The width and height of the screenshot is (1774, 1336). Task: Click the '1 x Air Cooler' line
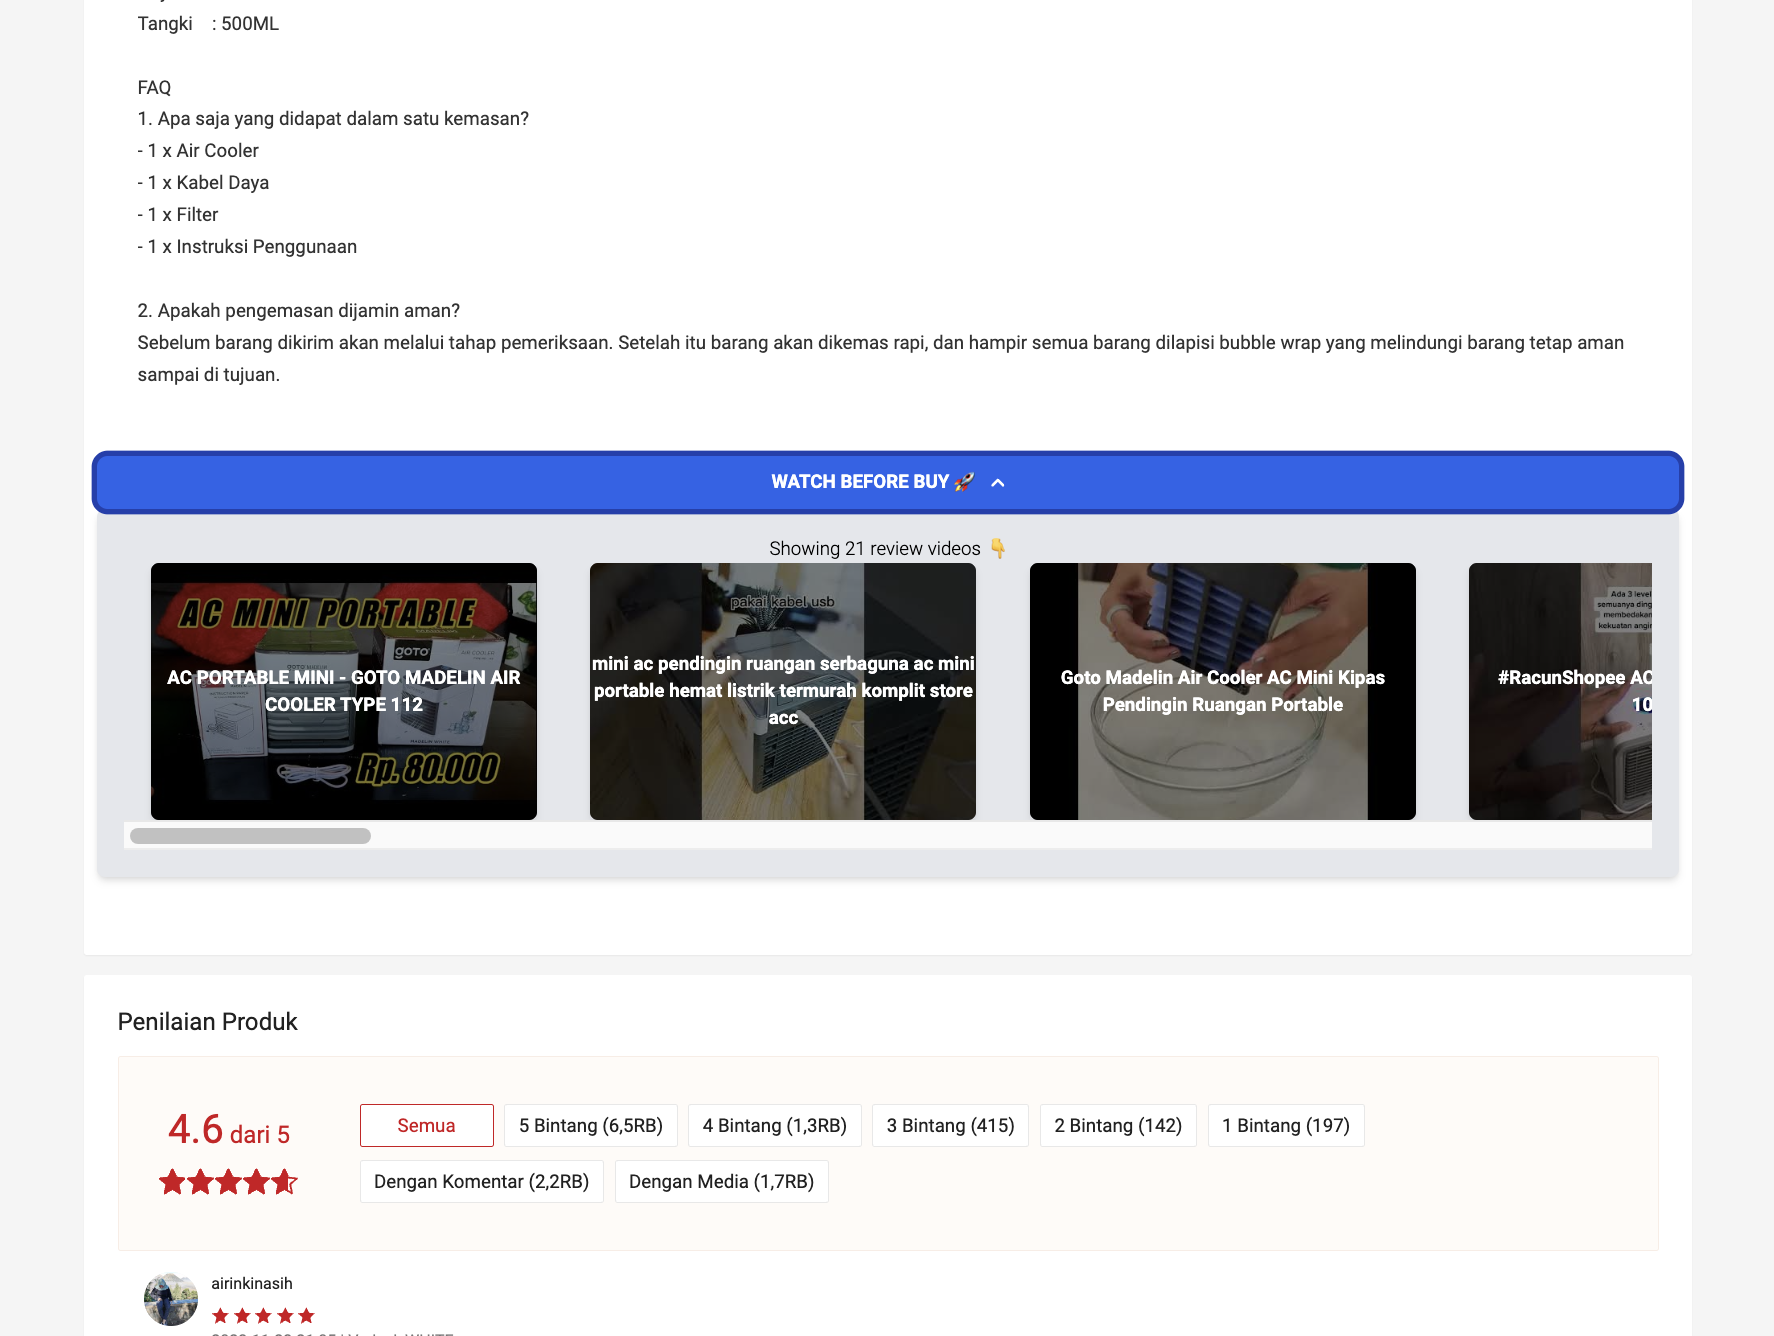tap(198, 151)
